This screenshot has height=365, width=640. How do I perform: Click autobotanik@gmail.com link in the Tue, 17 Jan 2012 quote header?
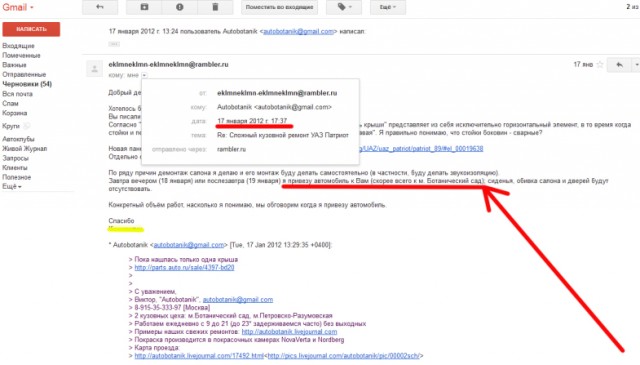[x=189, y=245]
